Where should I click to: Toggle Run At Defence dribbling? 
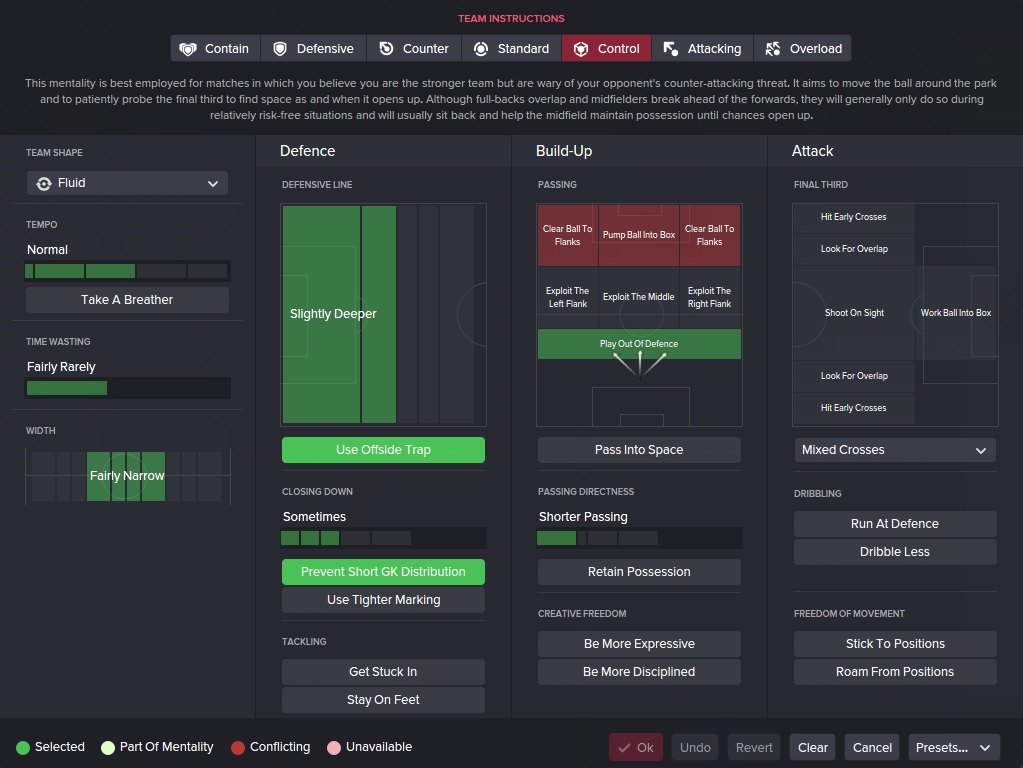pyautogui.click(x=895, y=524)
